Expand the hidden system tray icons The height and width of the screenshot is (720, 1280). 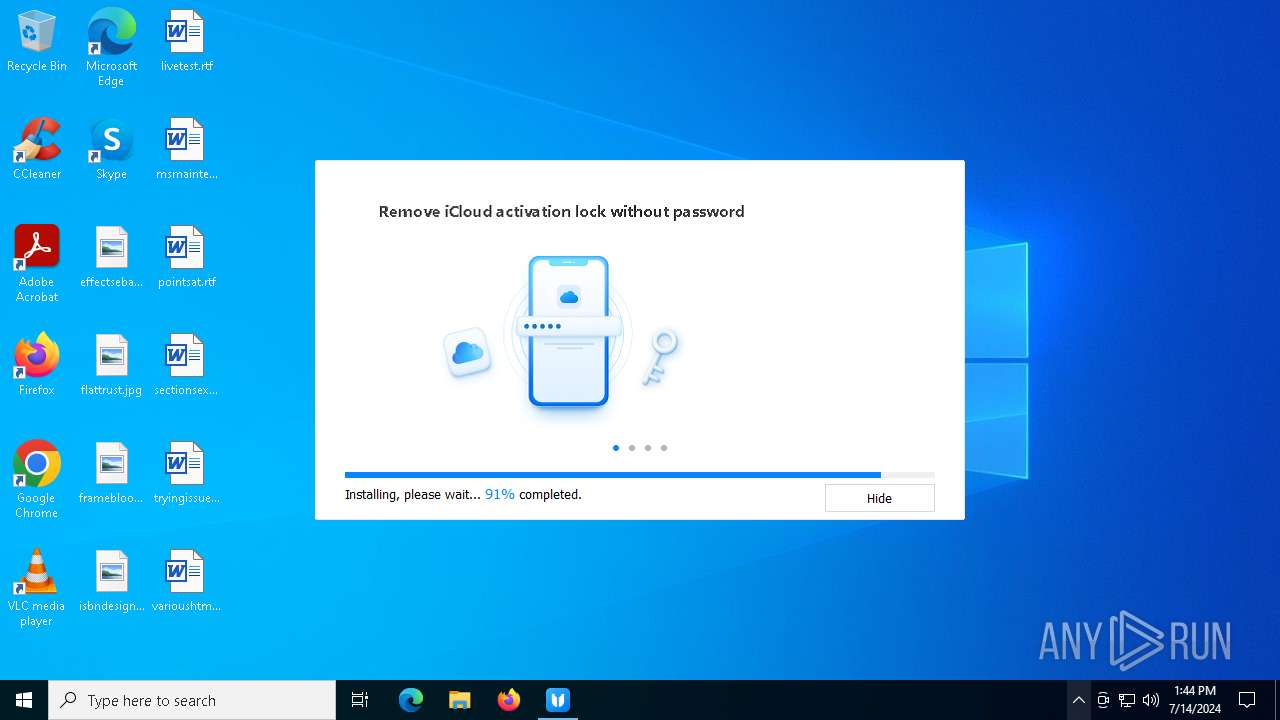[1078, 700]
